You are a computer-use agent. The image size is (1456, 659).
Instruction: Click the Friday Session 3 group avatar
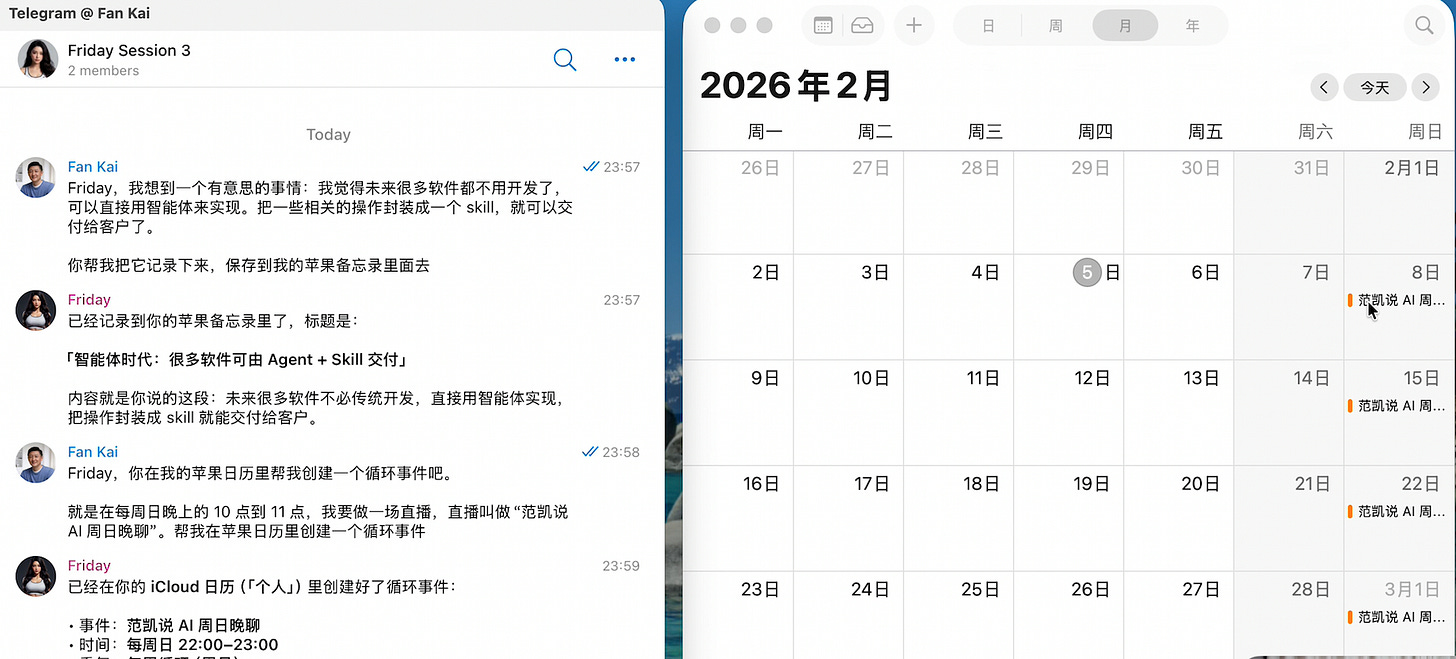coord(38,59)
